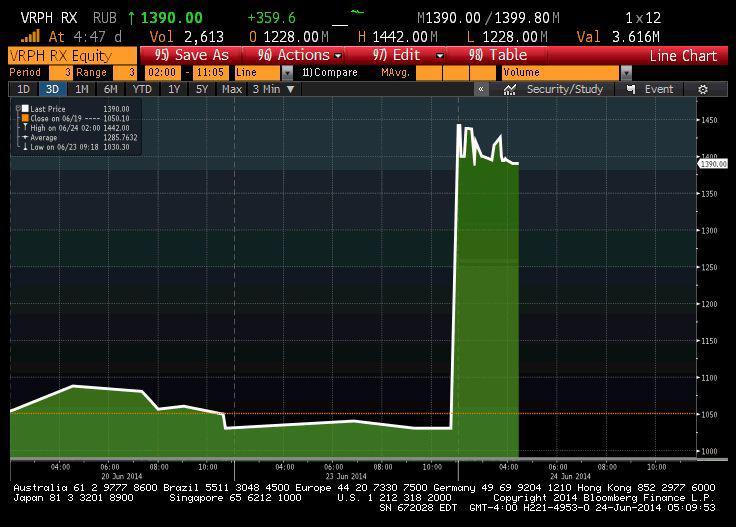Image resolution: width=736 pixels, height=527 pixels.
Task: Click the orange Close on 06/19 legend marker
Action: (25, 118)
